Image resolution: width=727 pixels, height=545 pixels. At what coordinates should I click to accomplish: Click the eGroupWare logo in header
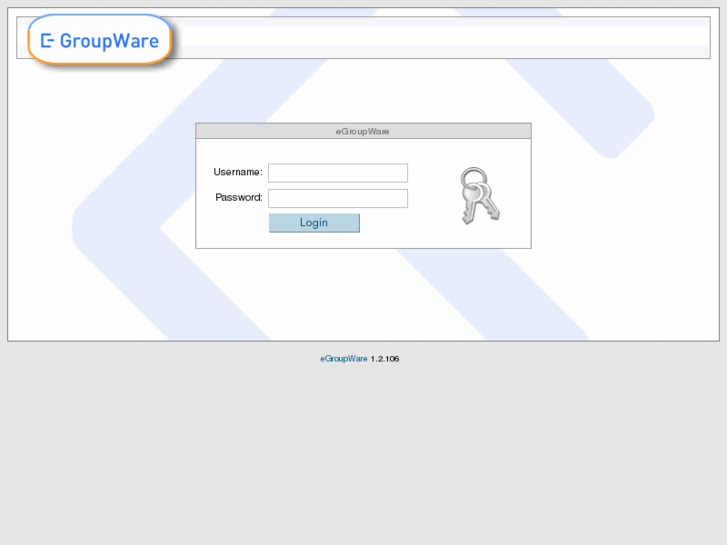coord(100,40)
